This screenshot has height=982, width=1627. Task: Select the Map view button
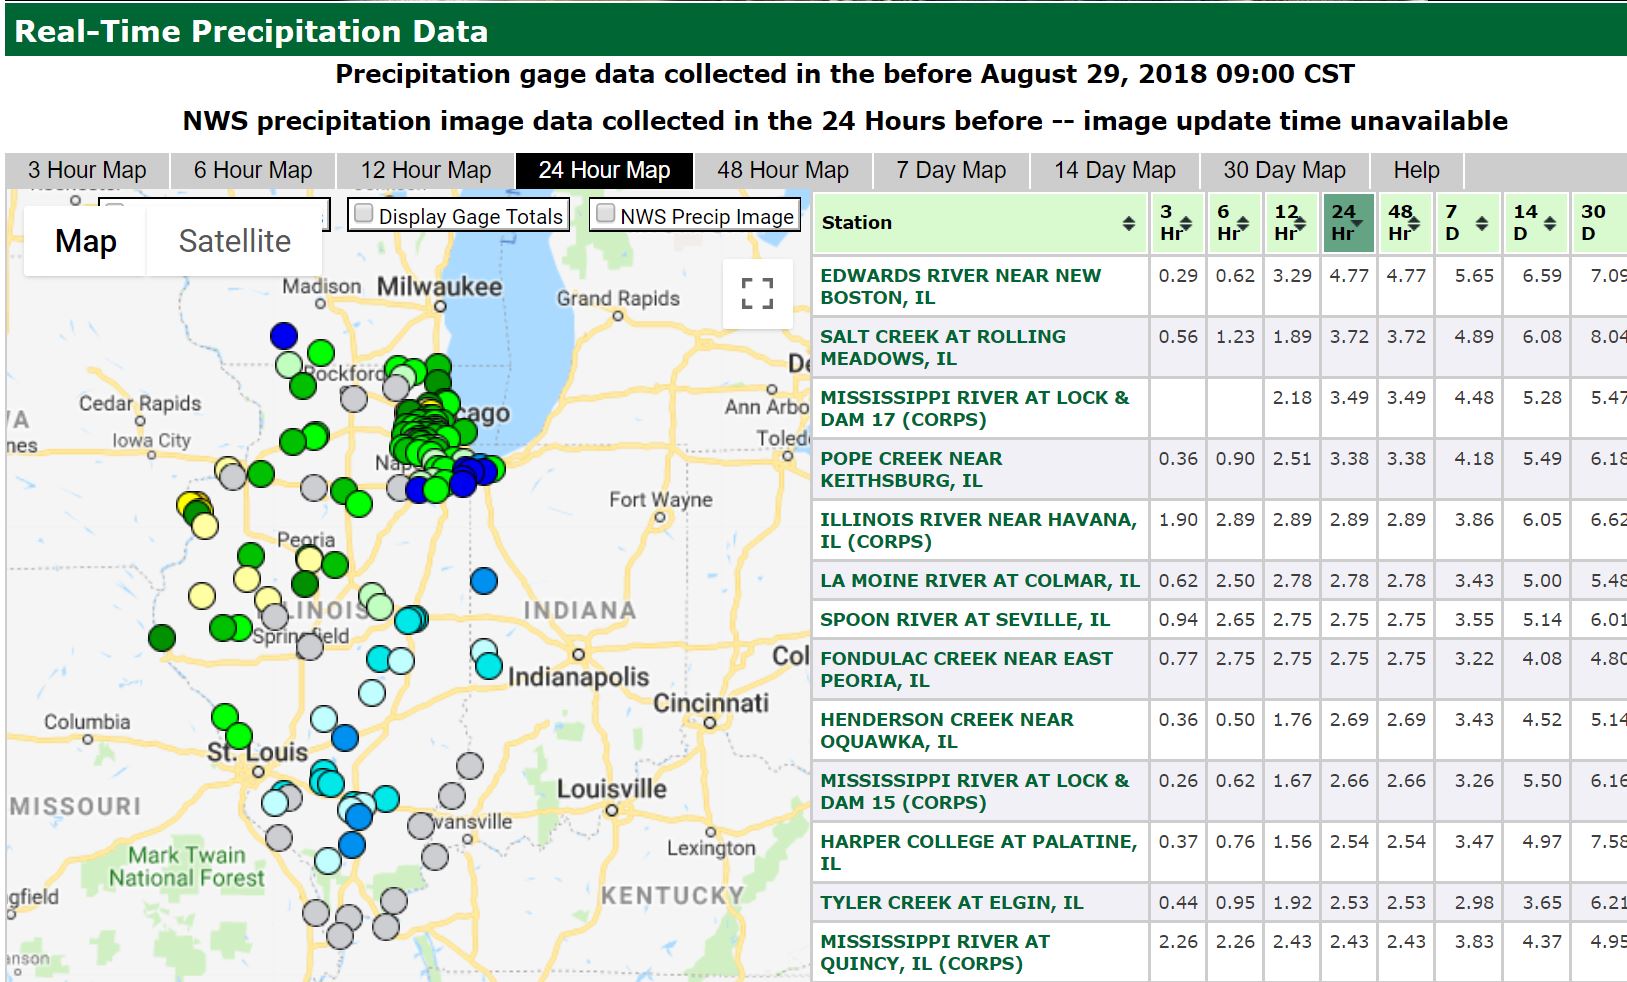[86, 241]
